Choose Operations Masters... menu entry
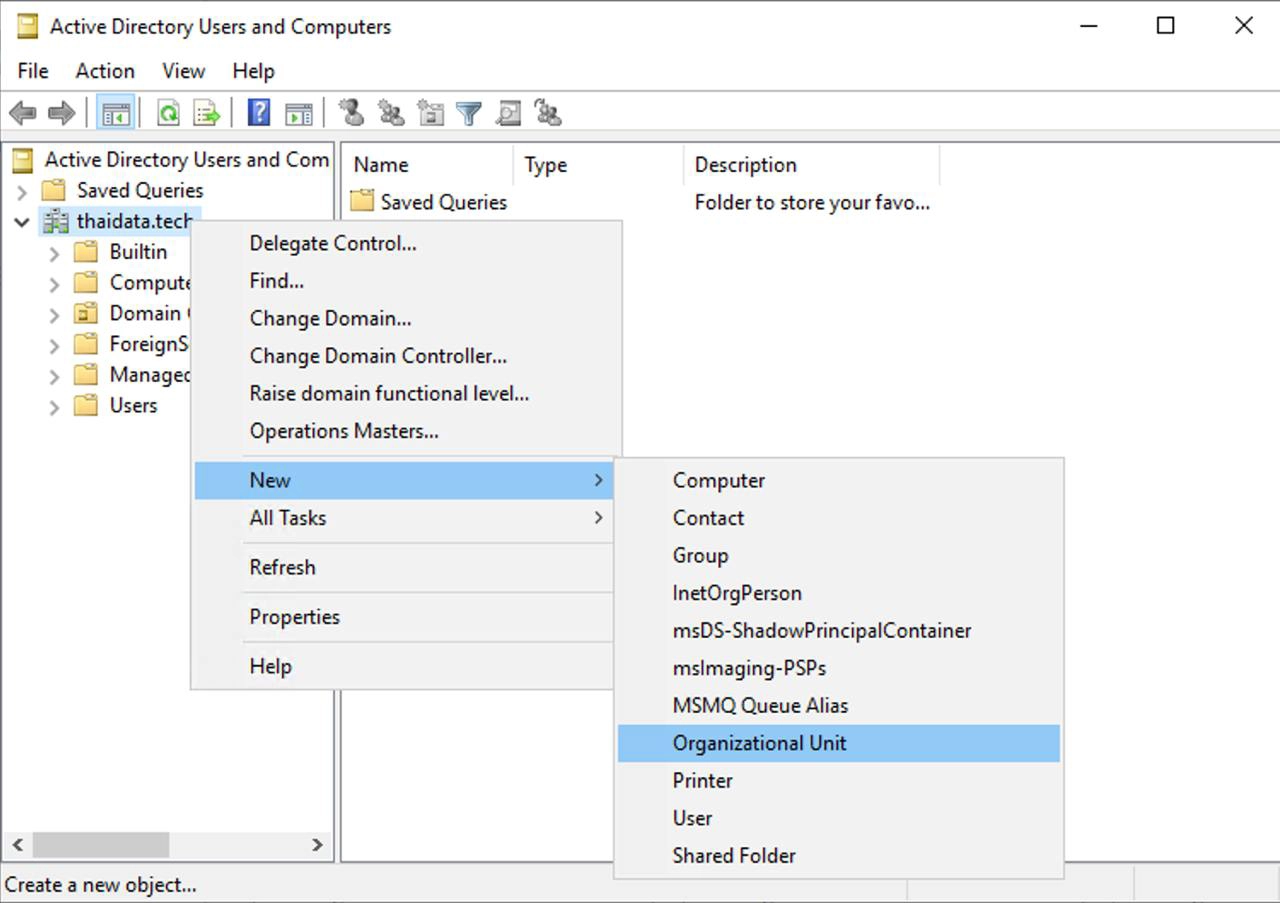Image resolution: width=1280 pixels, height=903 pixels. 407,431
